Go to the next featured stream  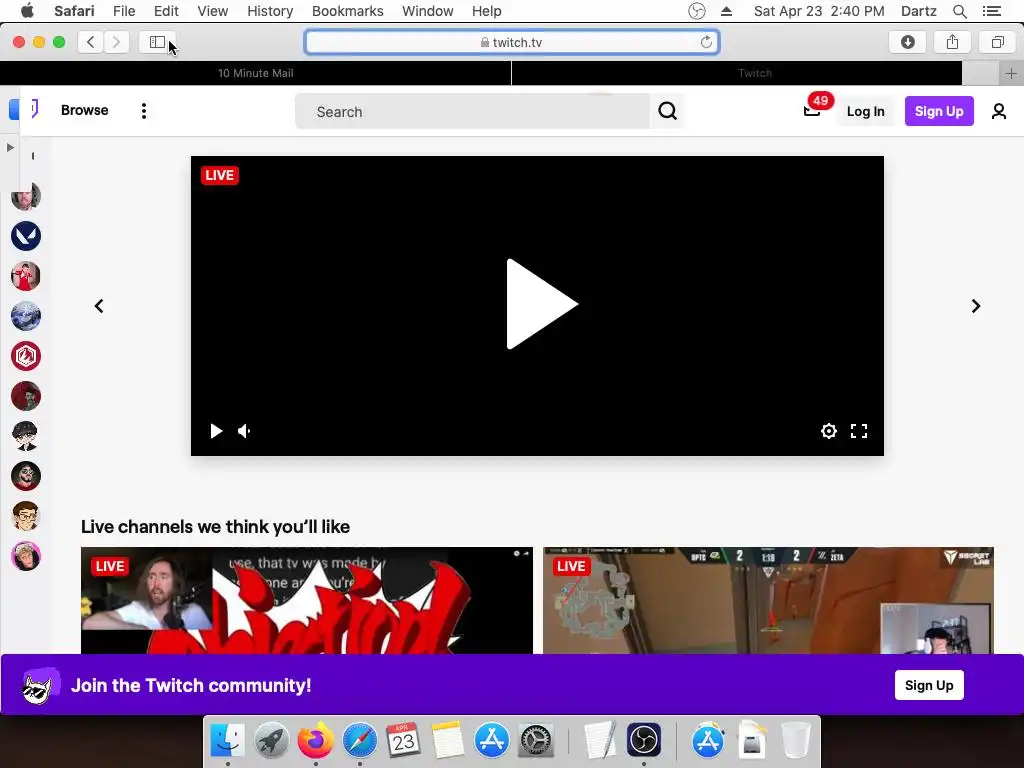click(x=976, y=306)
